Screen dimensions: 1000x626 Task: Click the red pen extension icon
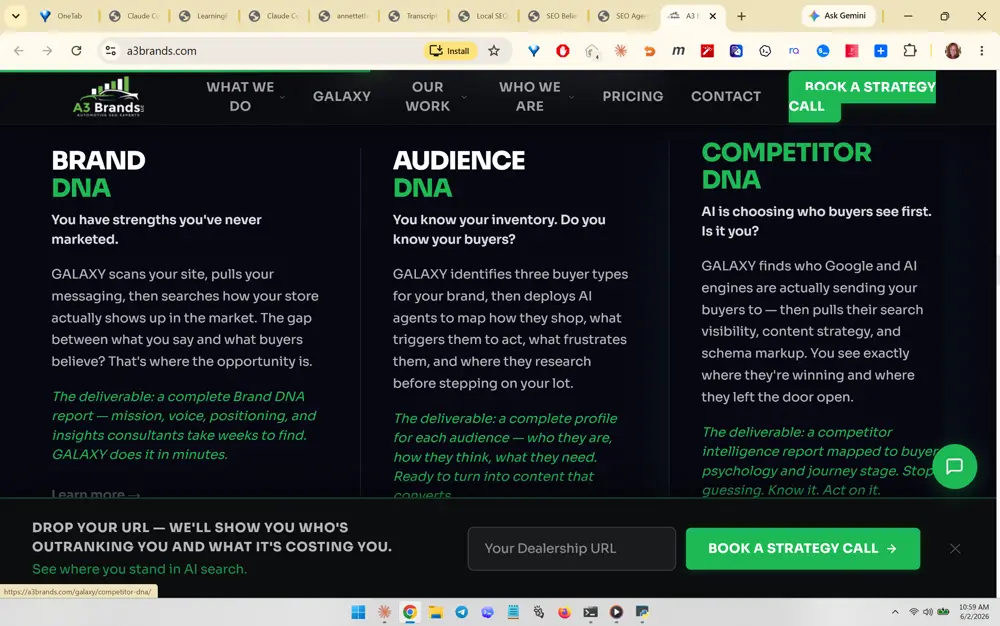(x=707, y=50)
